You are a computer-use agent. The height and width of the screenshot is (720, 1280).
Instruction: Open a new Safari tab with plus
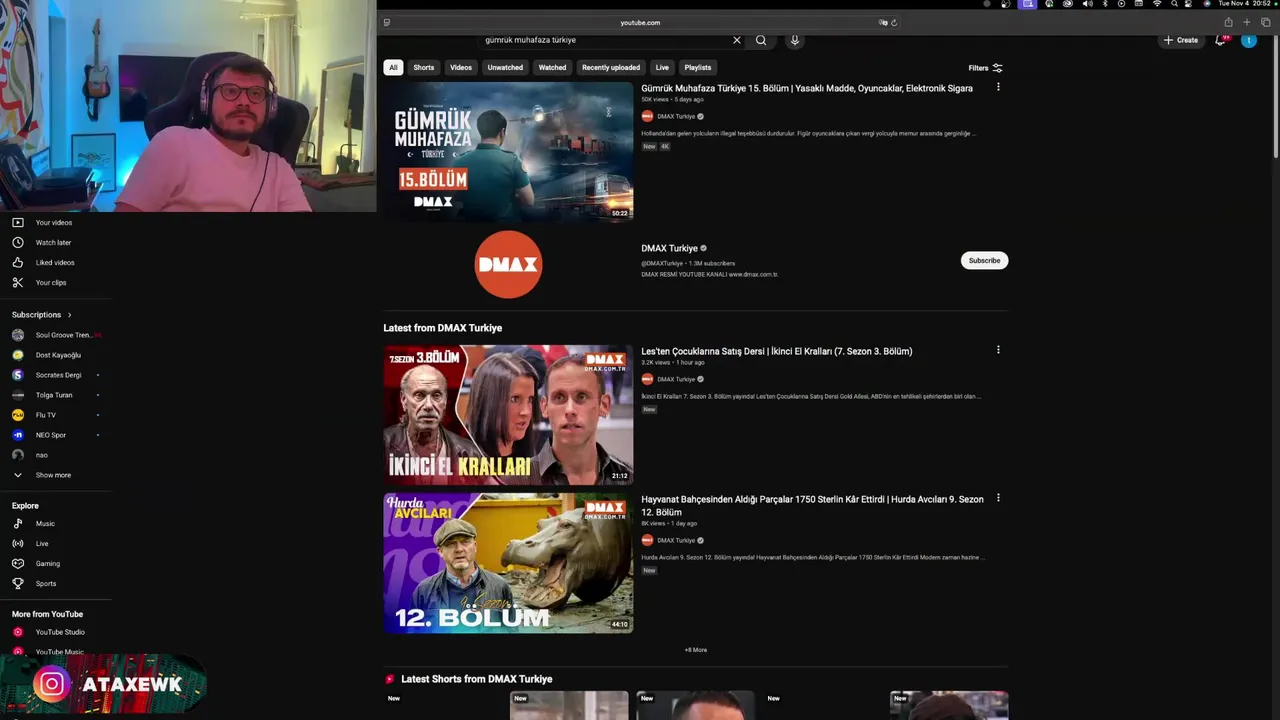(1246, 22)
